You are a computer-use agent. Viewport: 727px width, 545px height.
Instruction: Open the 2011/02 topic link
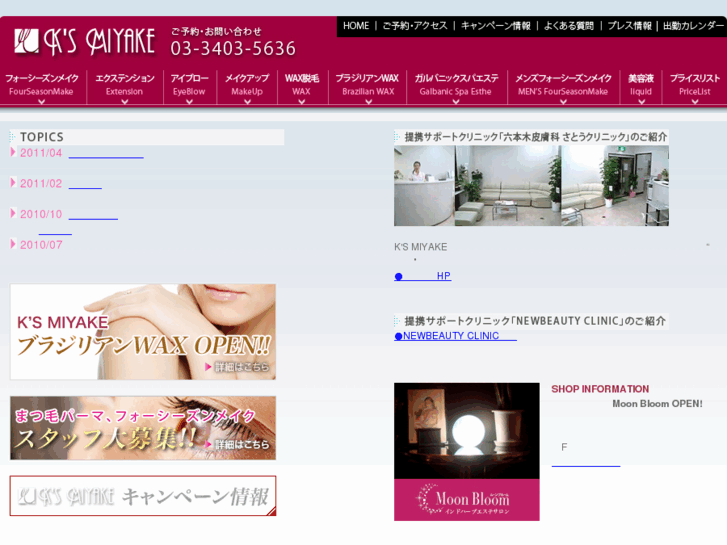(x=85, y=185)
